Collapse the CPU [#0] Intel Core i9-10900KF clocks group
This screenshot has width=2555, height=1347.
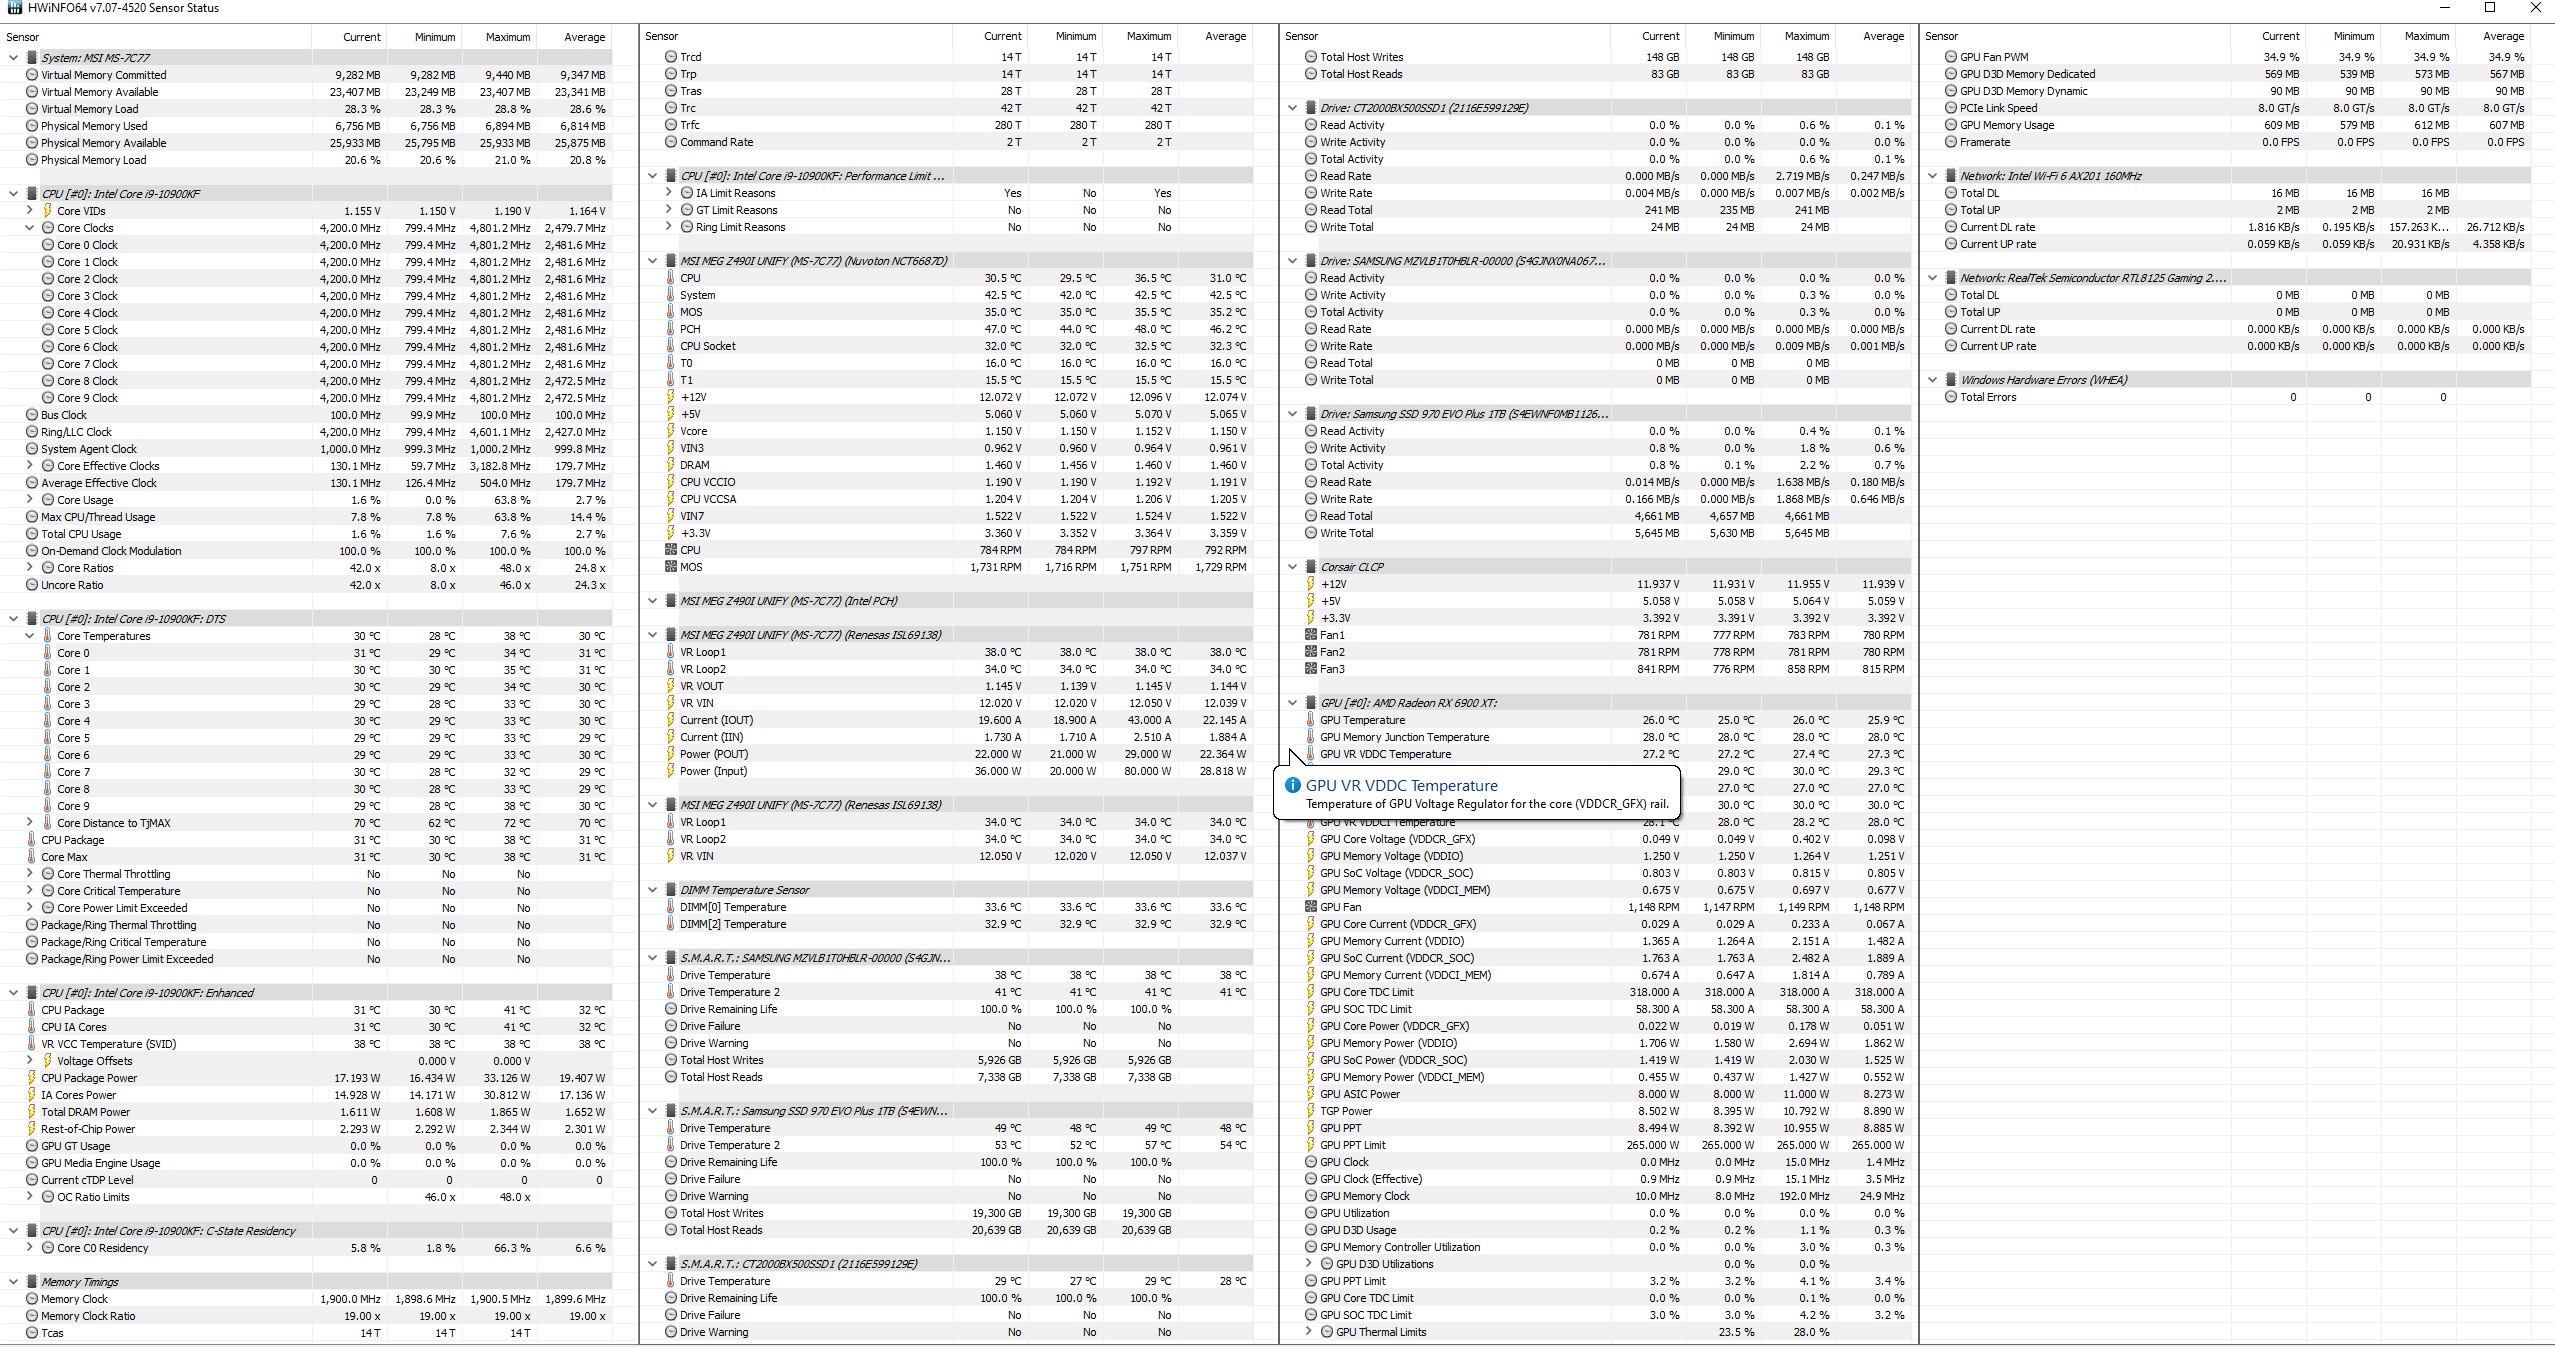pyautogui.click(x=13, y=194)
